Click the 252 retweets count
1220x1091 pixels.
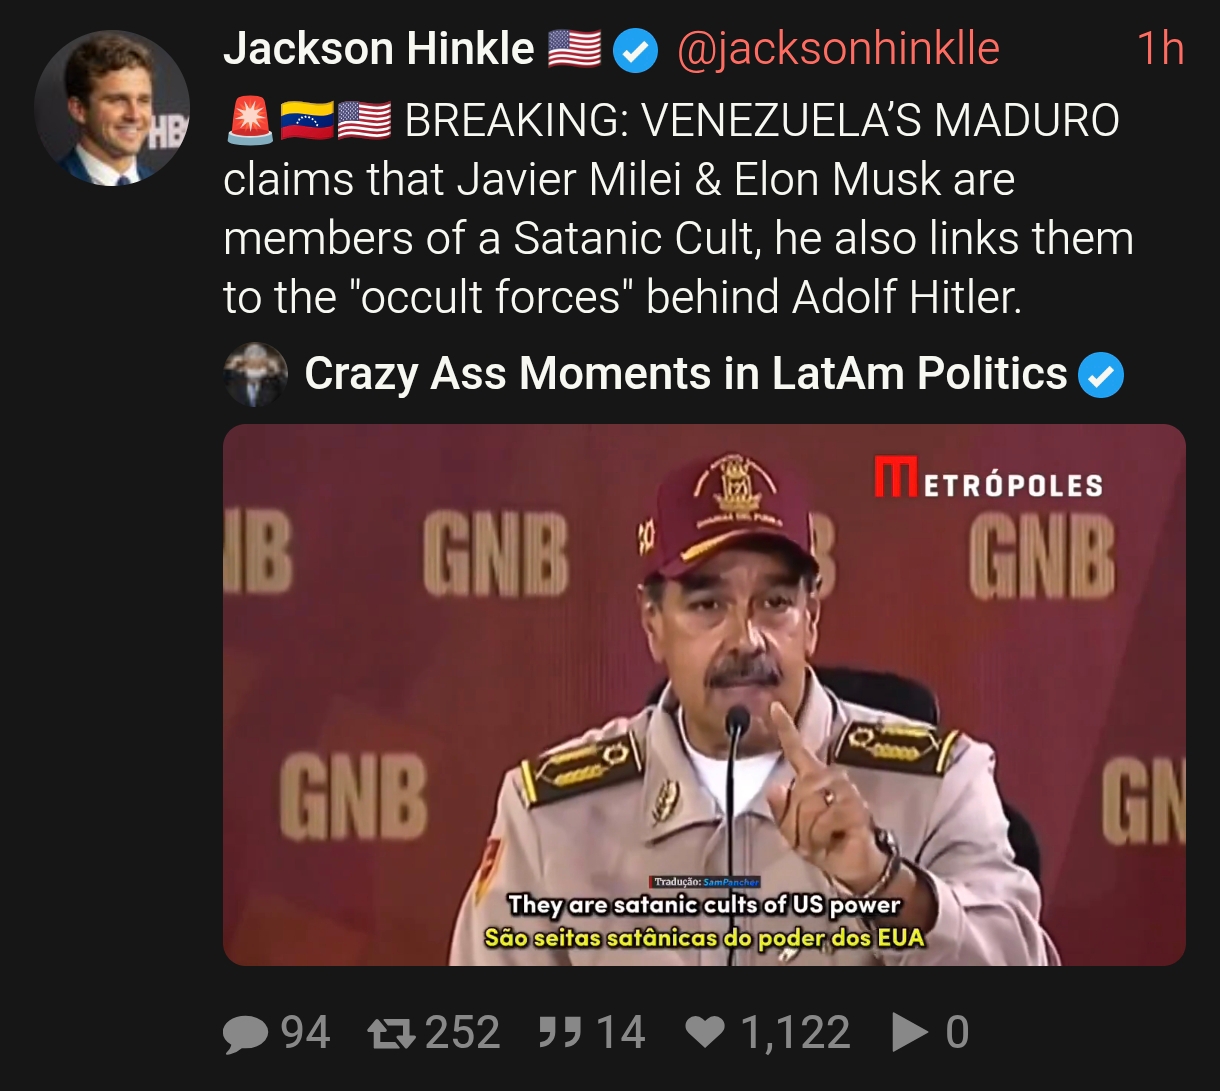462,1032
